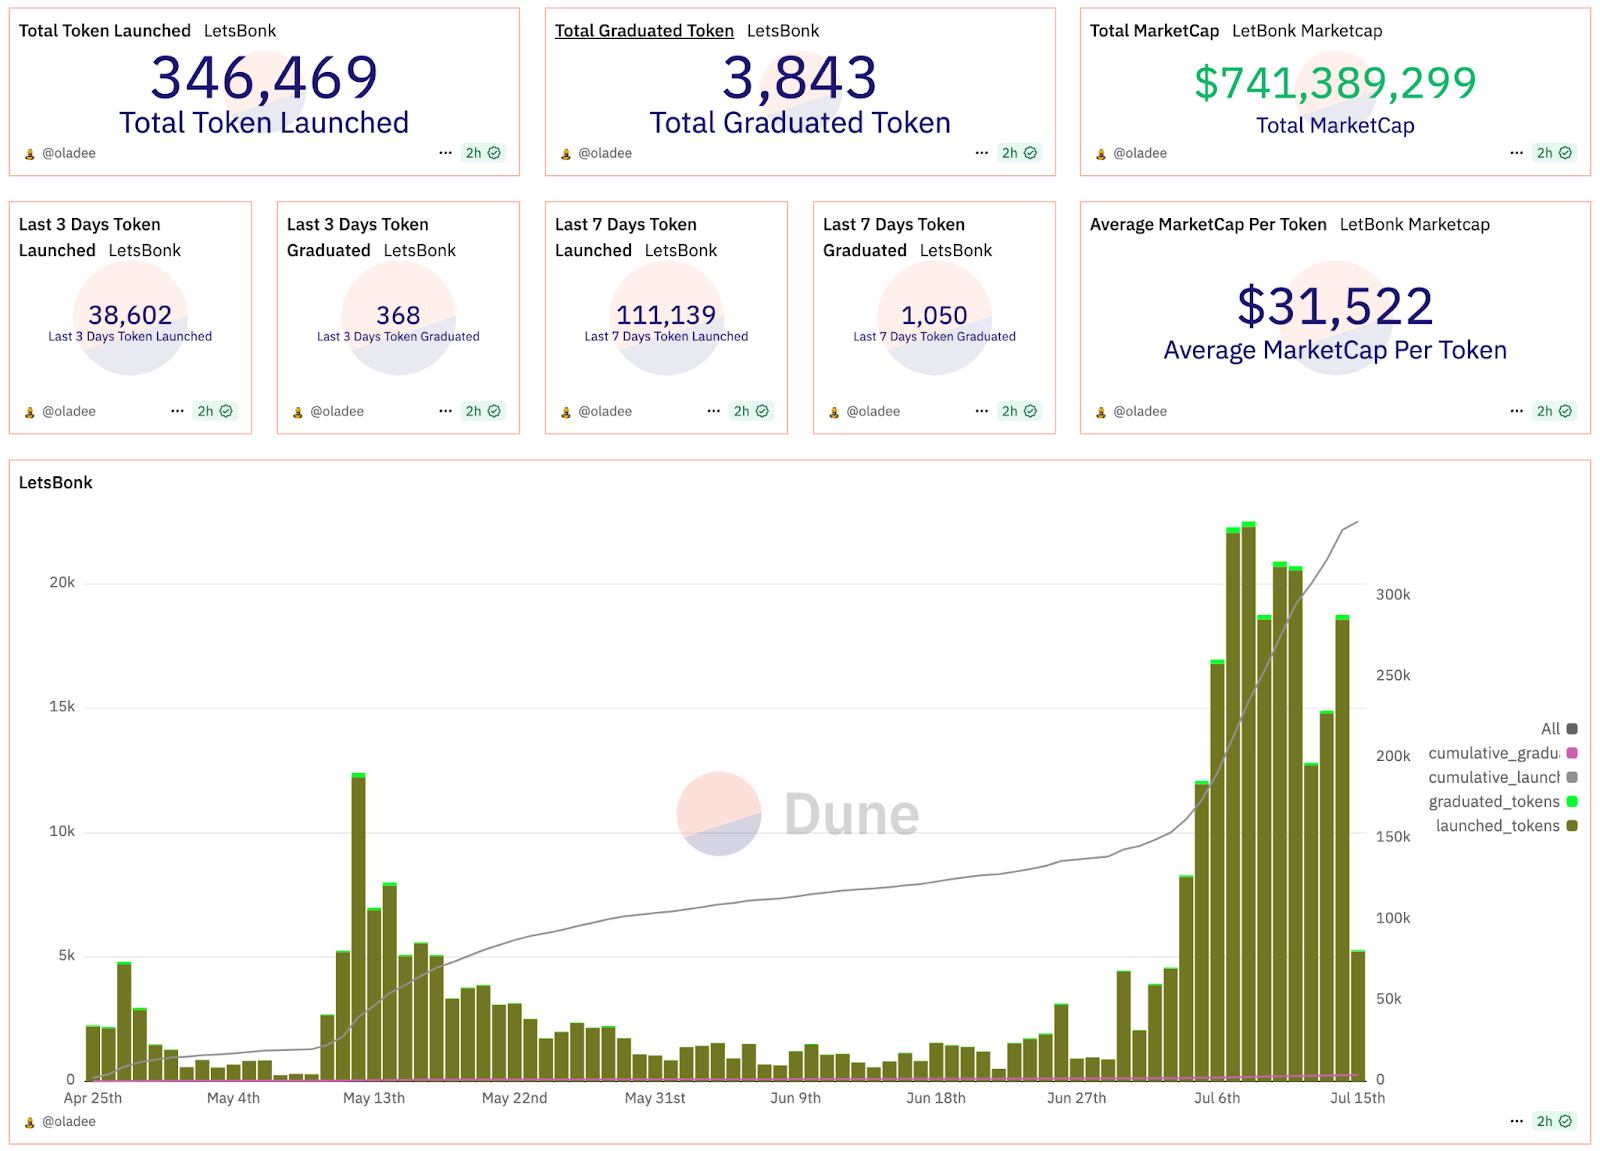Viewport: 1600px width, 1151px height.
Task: Open three-dot menu on LetsBonk chart panel
Action: [x=1517, y=1121]
